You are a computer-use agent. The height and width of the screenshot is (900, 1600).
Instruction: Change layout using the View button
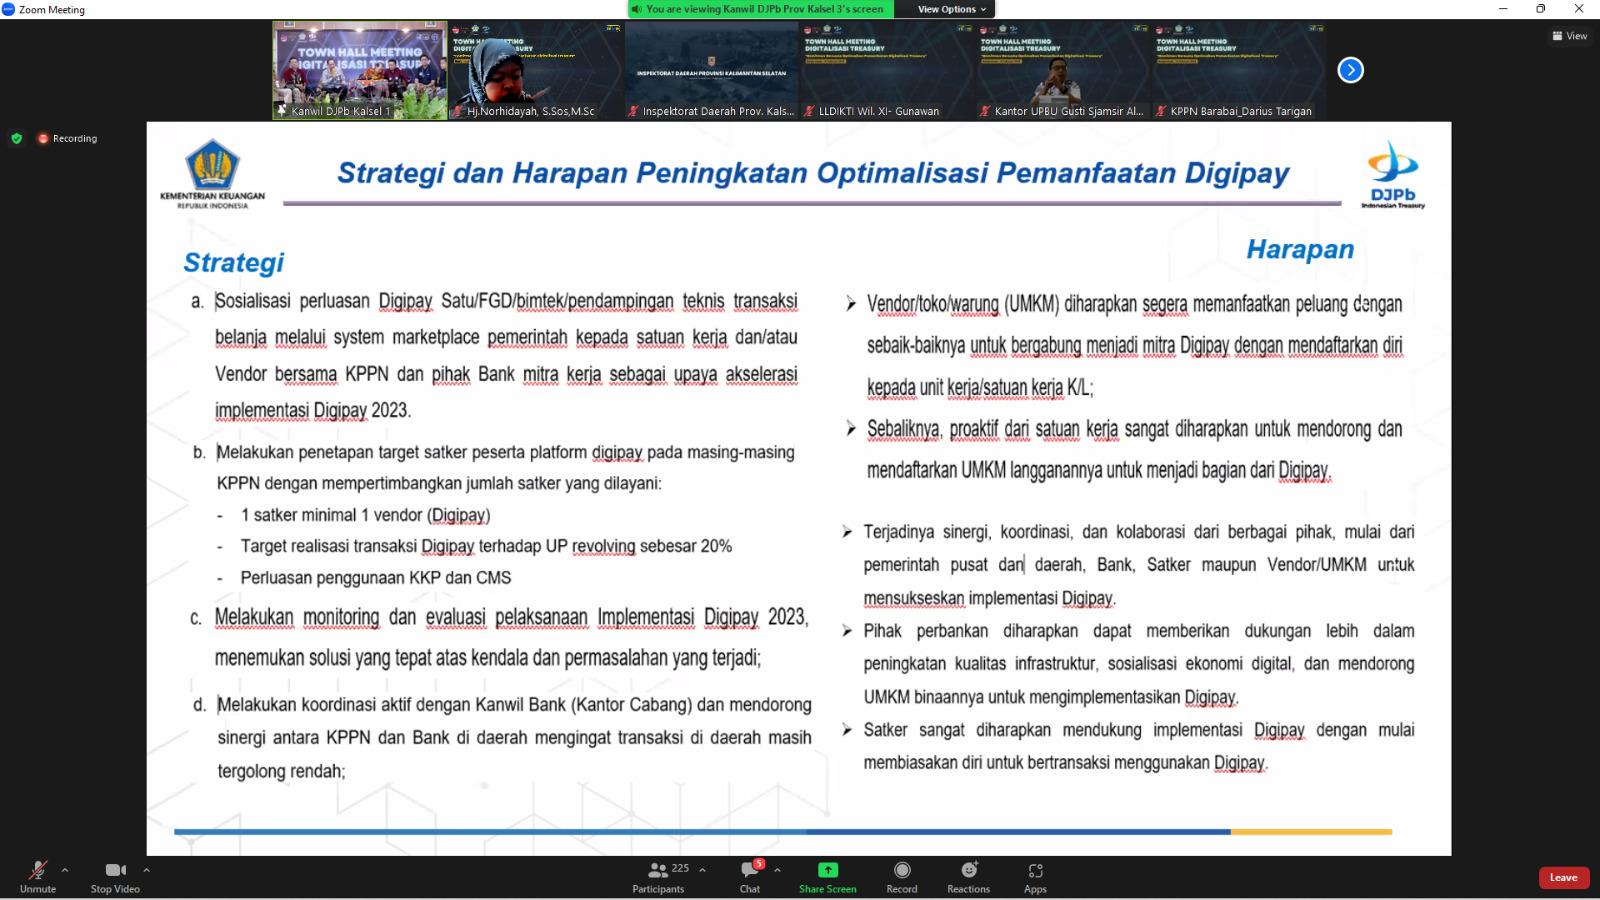point(1570,36)
